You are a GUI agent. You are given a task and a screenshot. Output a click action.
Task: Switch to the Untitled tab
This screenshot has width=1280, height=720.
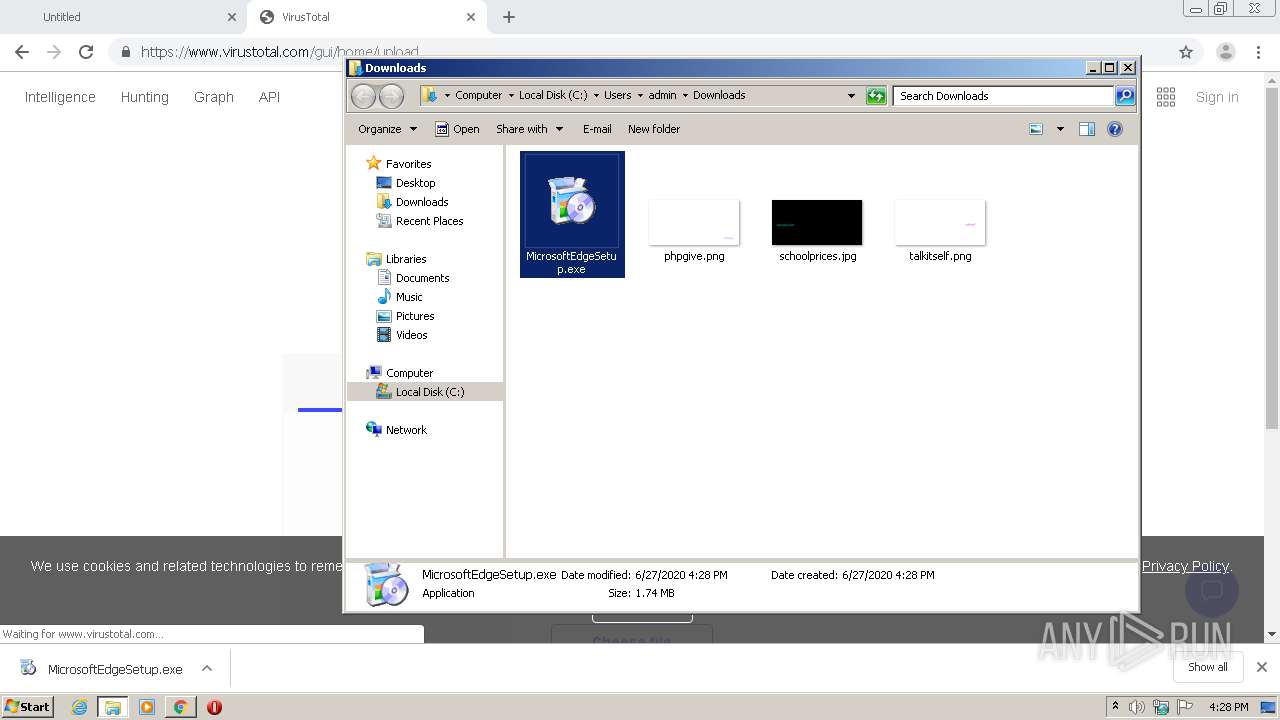point(122,17)
